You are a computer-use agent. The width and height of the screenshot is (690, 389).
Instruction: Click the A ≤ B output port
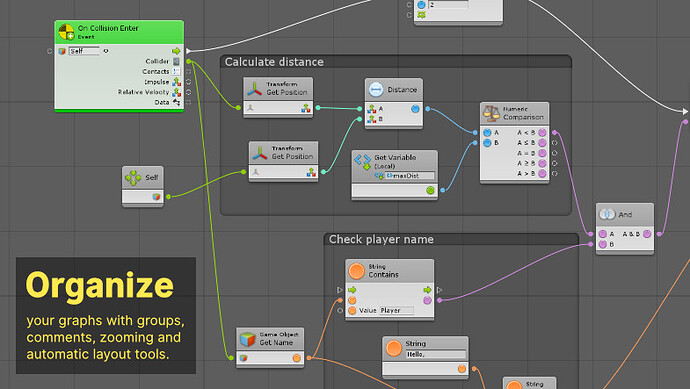tap(542, 143)
